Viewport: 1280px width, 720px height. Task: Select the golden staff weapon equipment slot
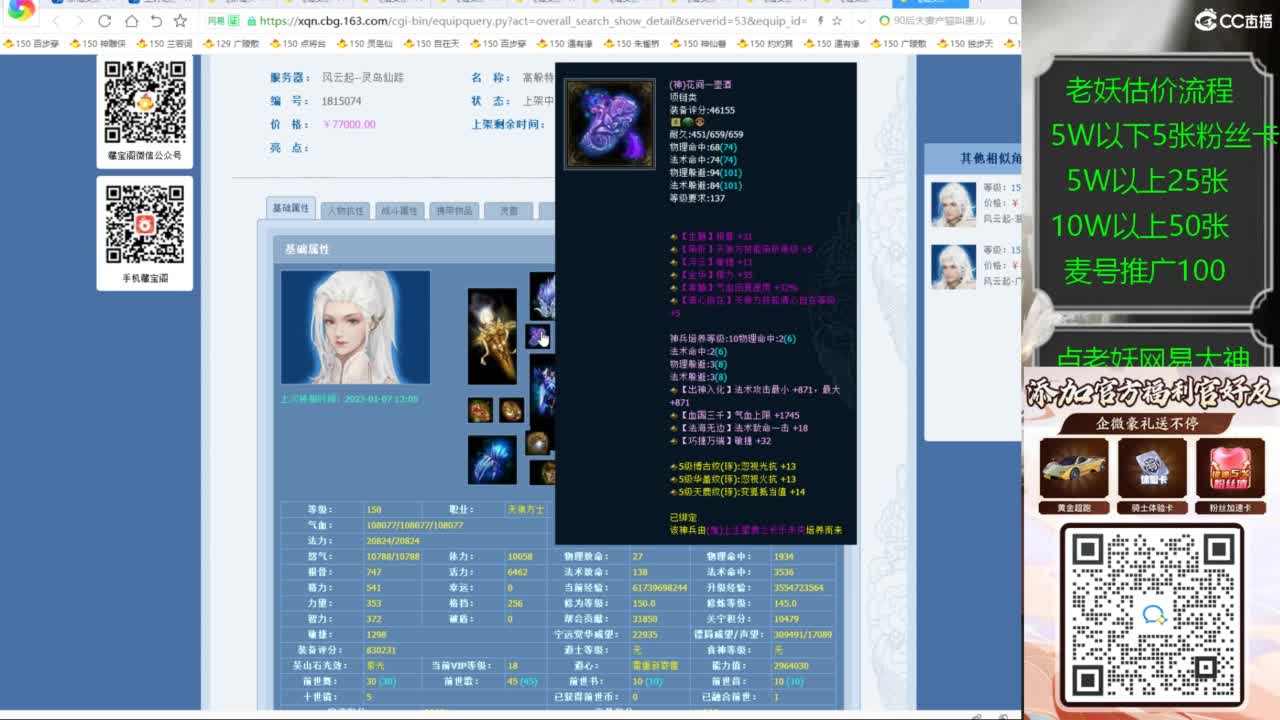pyautogui.click(x=492, y=336)
